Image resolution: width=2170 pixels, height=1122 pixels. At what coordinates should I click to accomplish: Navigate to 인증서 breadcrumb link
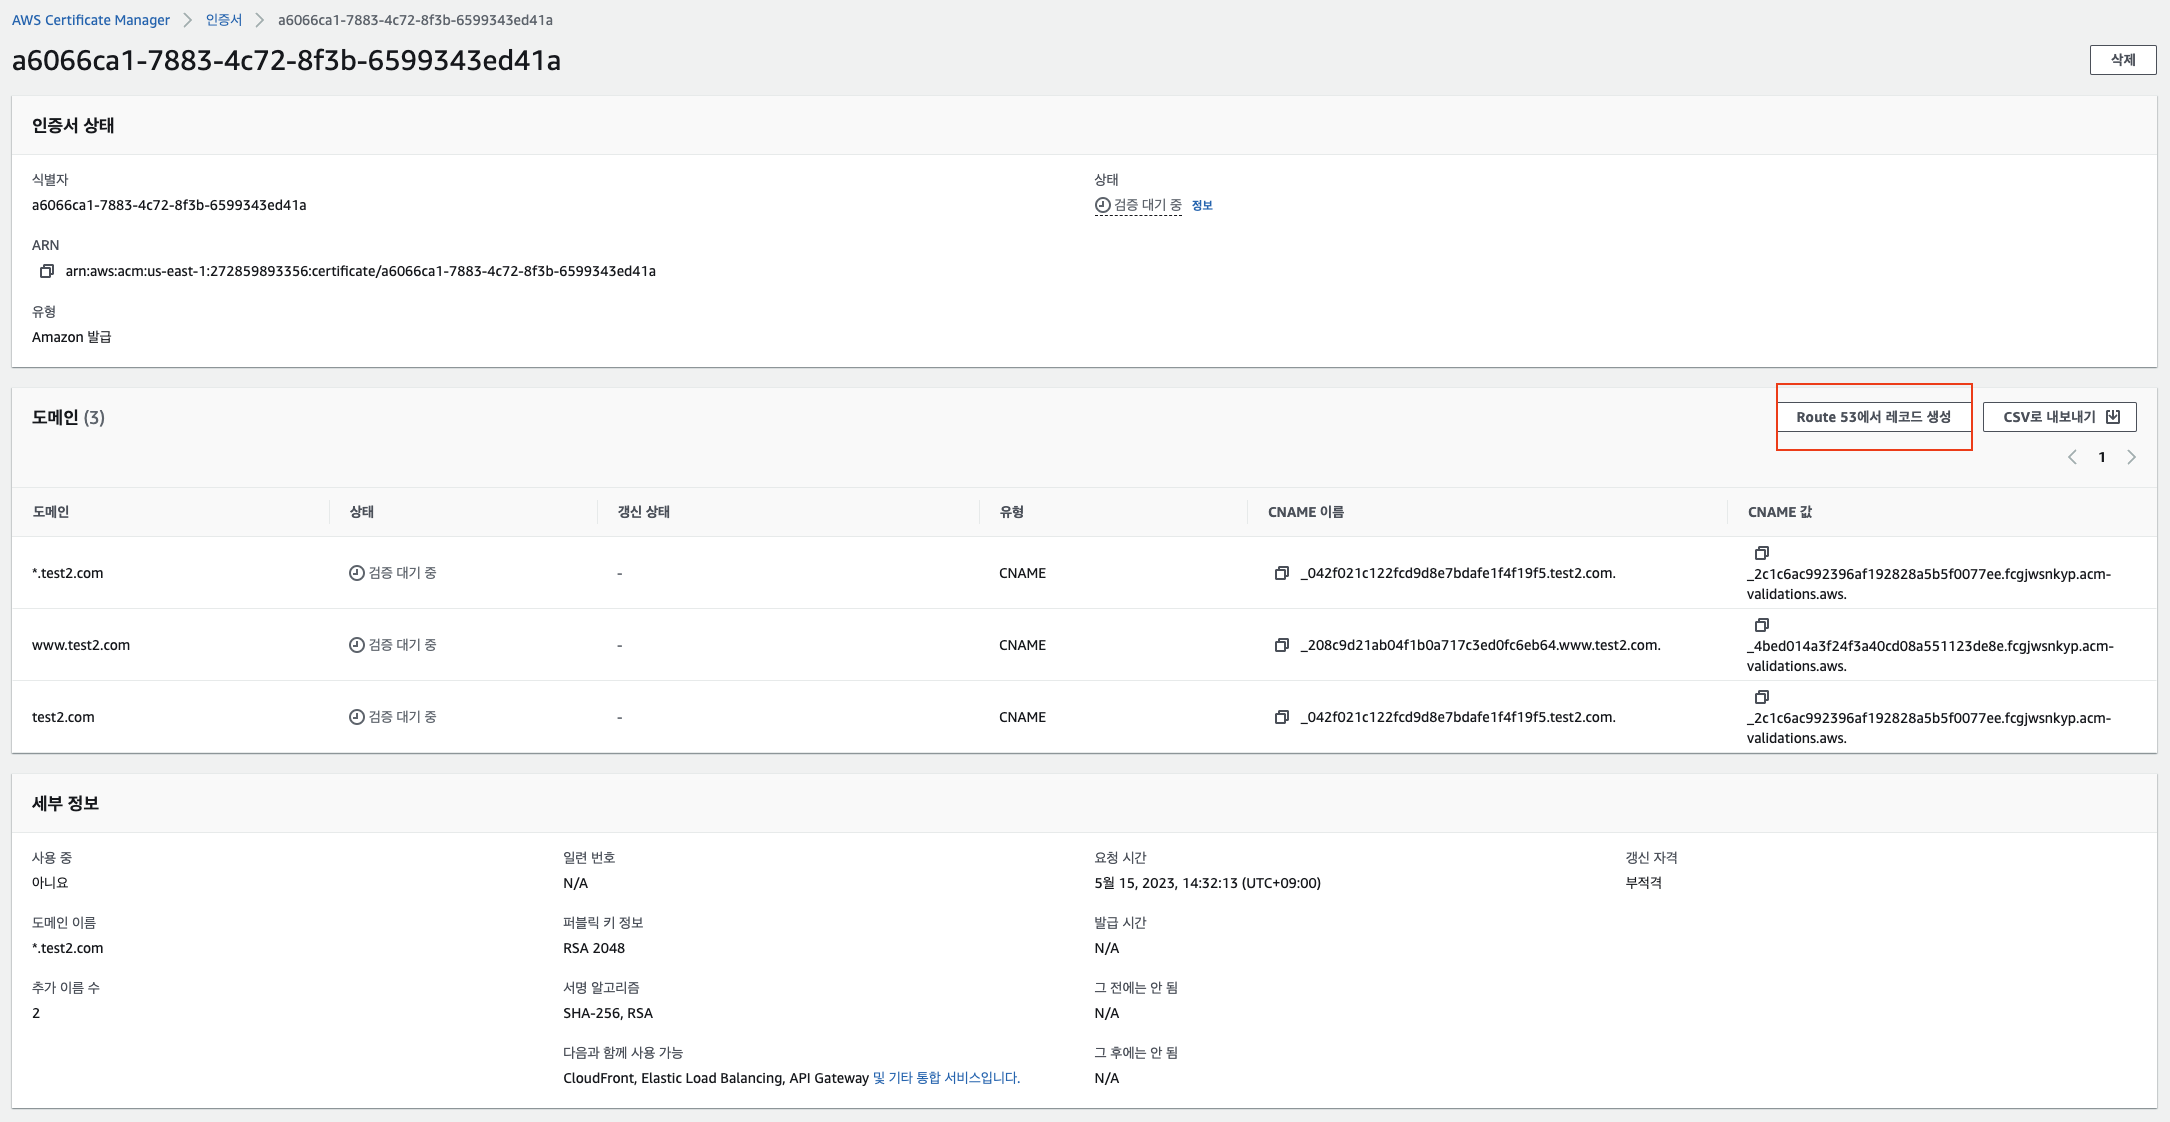click(x=224, y=20)
